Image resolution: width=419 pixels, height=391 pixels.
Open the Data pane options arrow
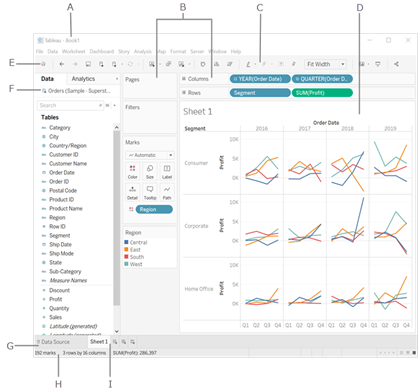click(117, 79)
